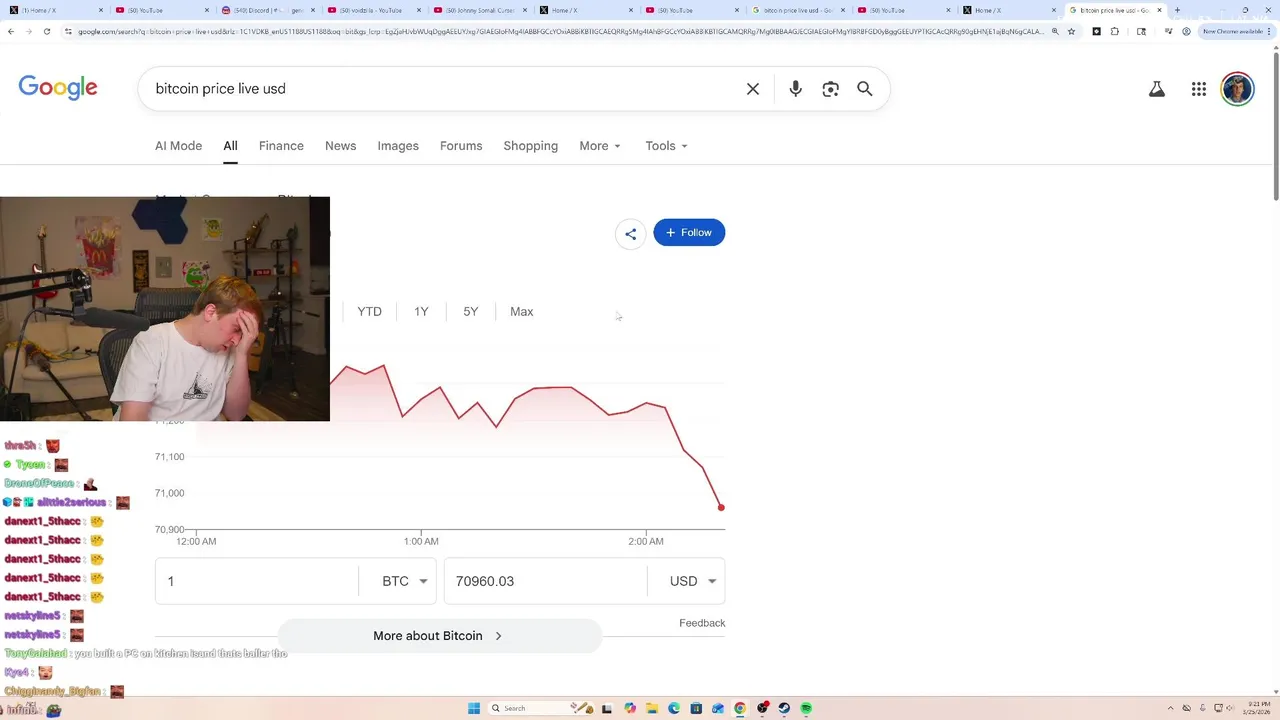Send Feedback on the price card
Image resolution: width=1280 pixels, height=720 pixels.
pos(702,623)
